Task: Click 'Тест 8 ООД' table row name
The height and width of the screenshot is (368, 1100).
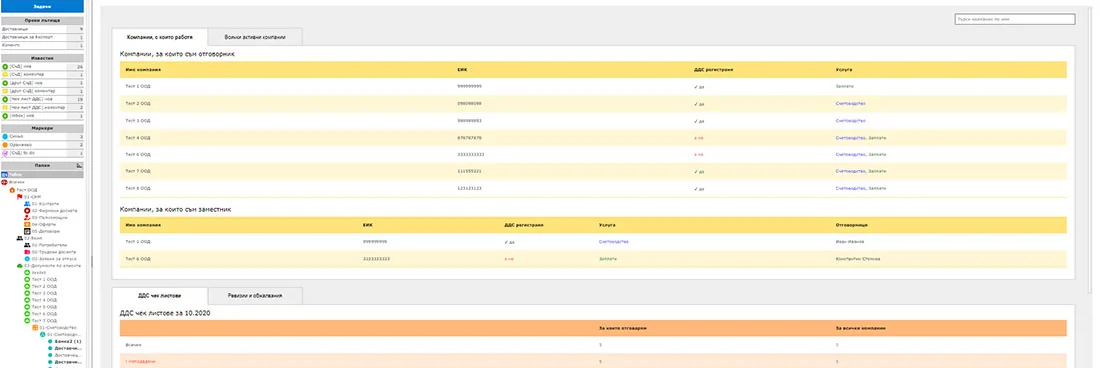Action: point(138,189)
